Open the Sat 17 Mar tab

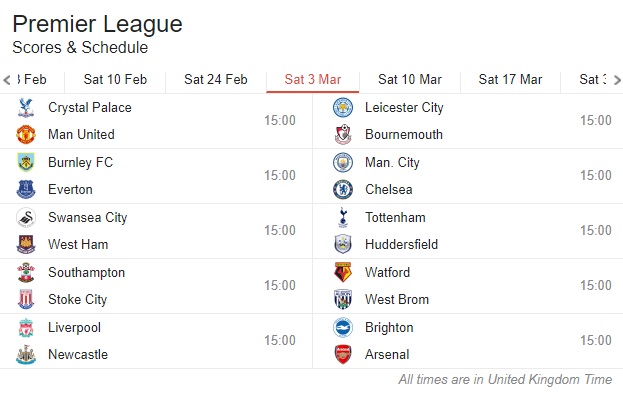pos(510,79)
